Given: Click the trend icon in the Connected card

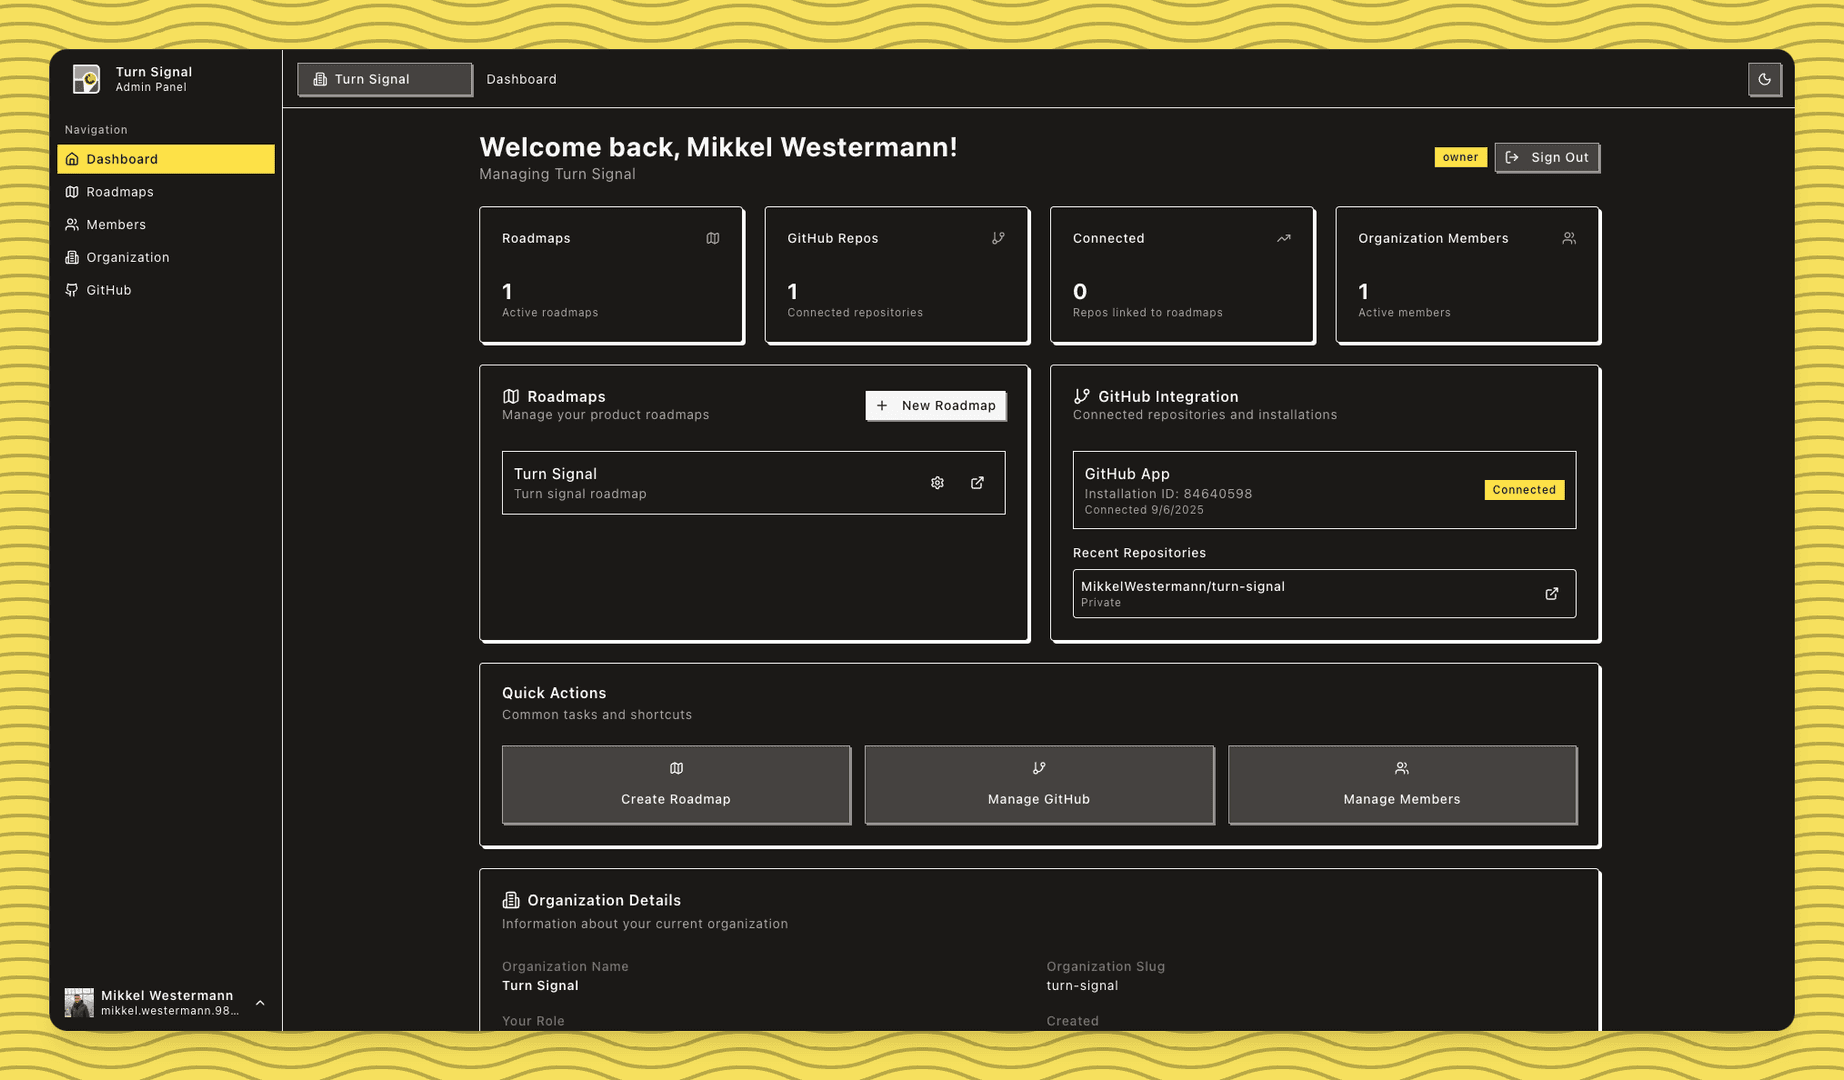Looking at the screenshot, I should pos(1283,238).
